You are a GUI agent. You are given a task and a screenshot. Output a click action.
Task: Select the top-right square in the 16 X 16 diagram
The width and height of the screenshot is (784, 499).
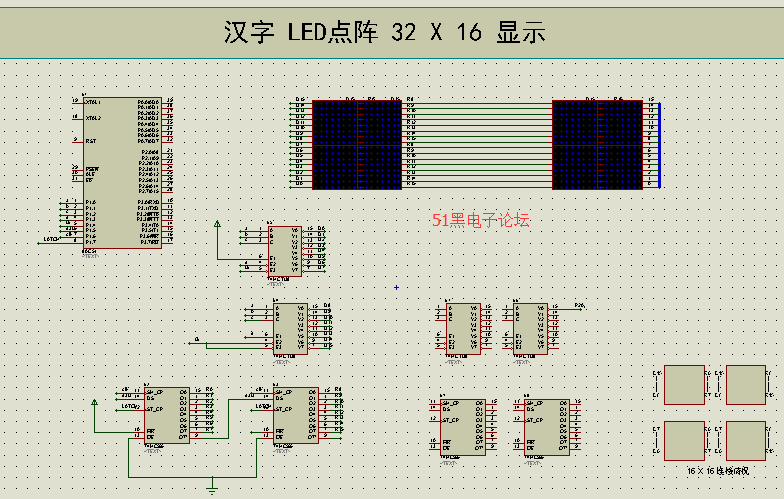point(746,385)
